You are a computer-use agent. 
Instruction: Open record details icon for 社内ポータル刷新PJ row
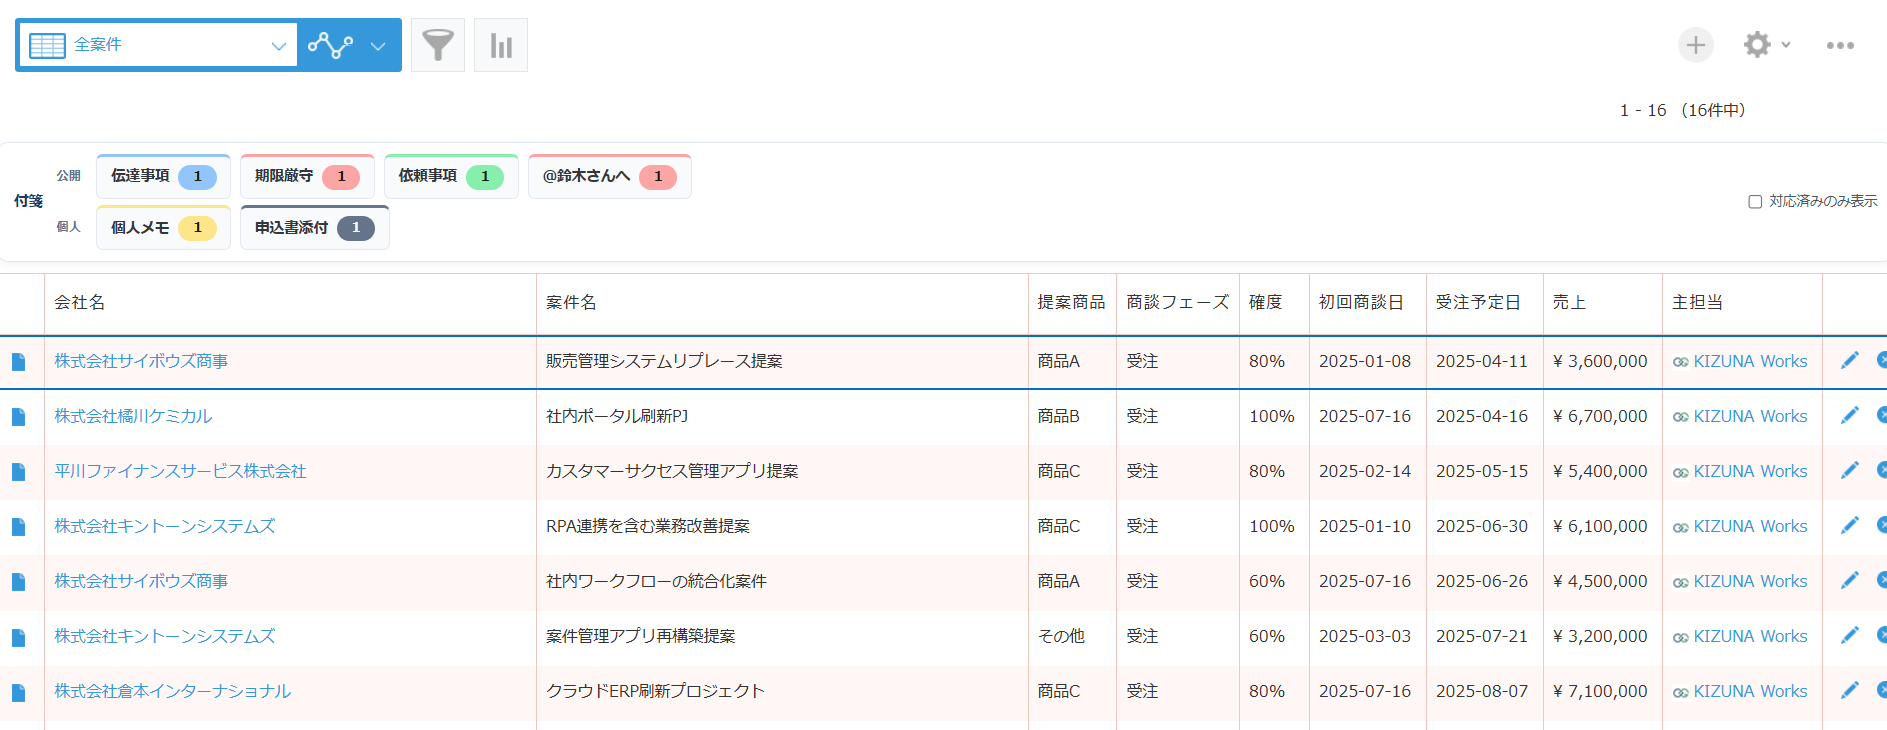tap(18, 417)
